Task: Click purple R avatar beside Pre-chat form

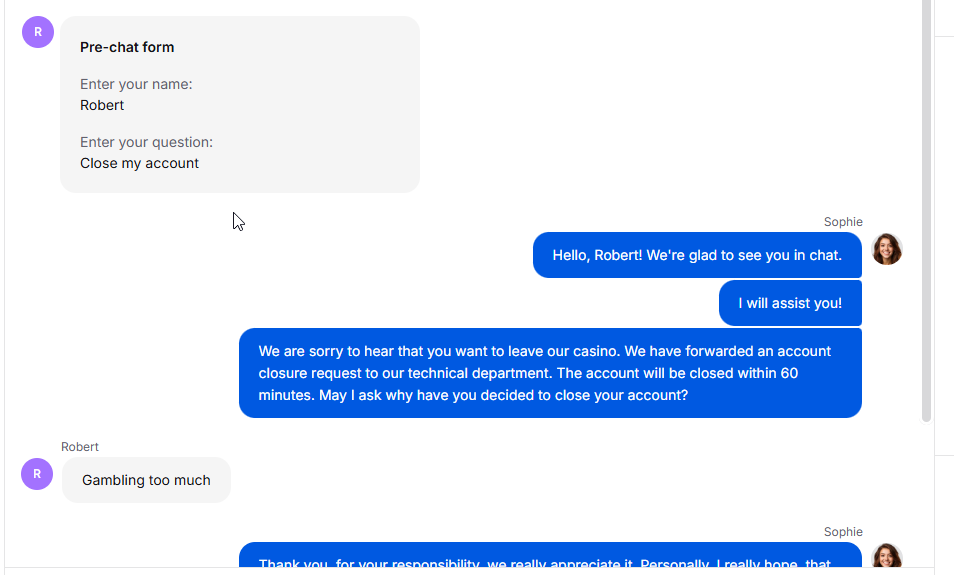Action: tap(38, 32)
